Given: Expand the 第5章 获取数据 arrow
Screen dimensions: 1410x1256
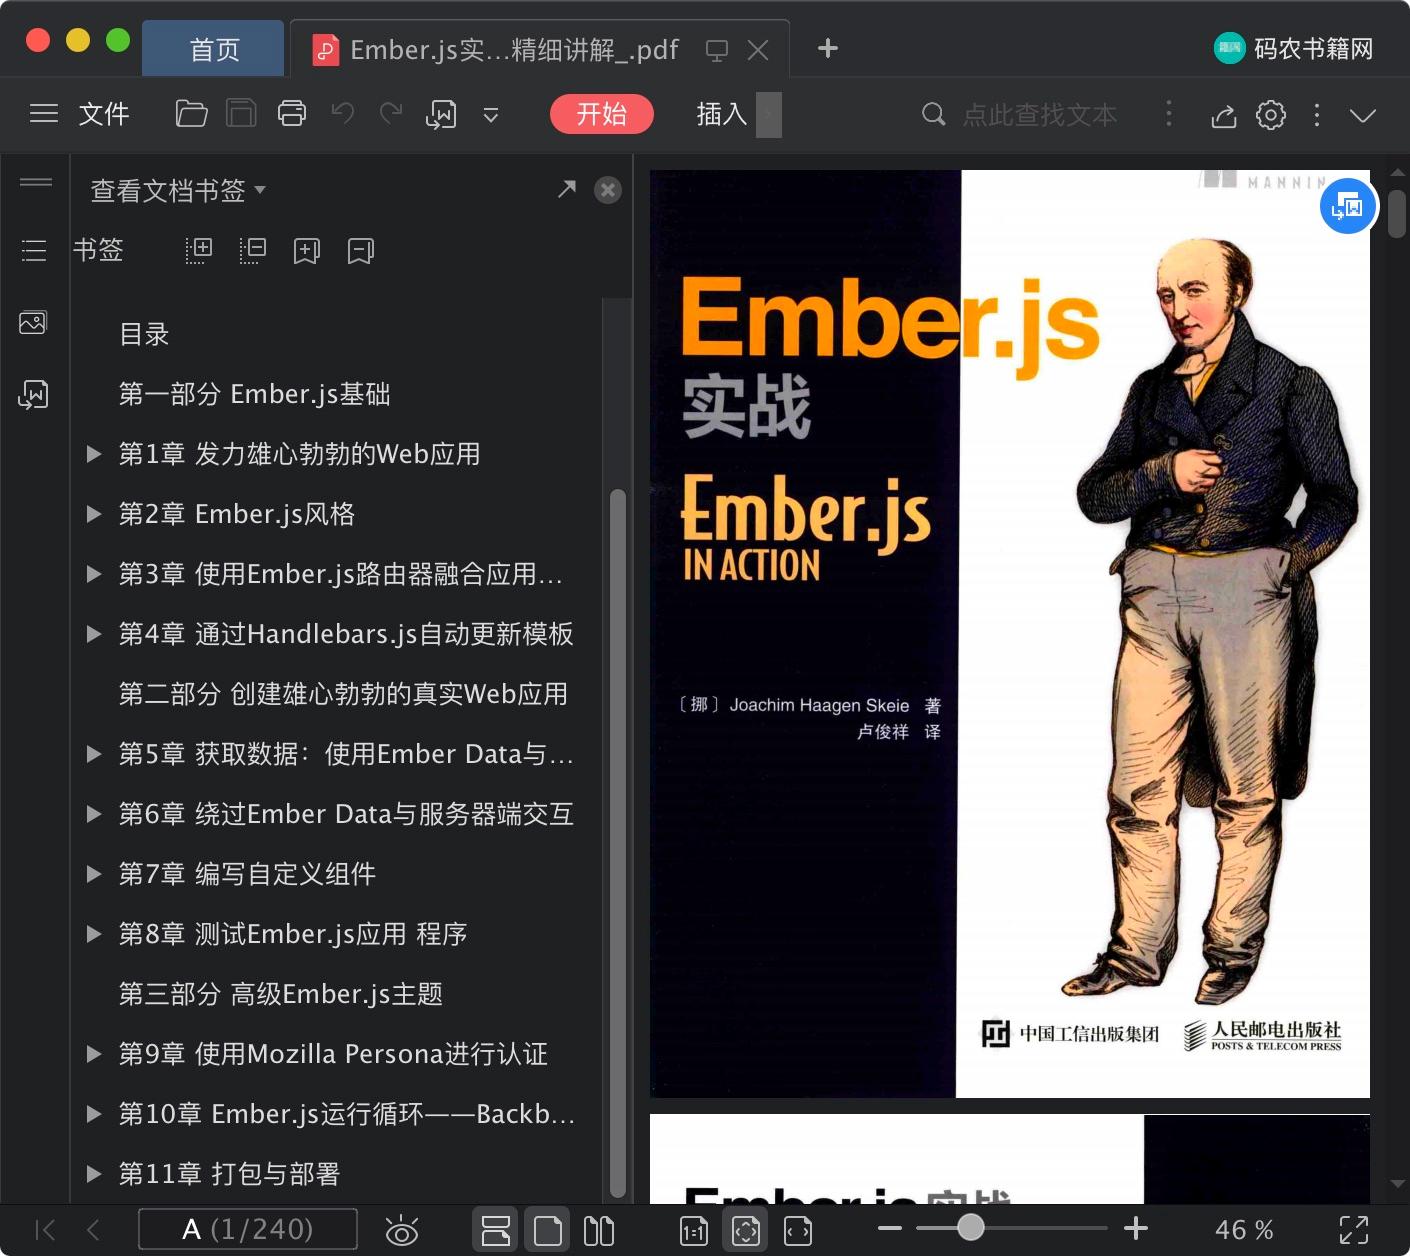Looking at the screenshot, I should click(94, 754).
